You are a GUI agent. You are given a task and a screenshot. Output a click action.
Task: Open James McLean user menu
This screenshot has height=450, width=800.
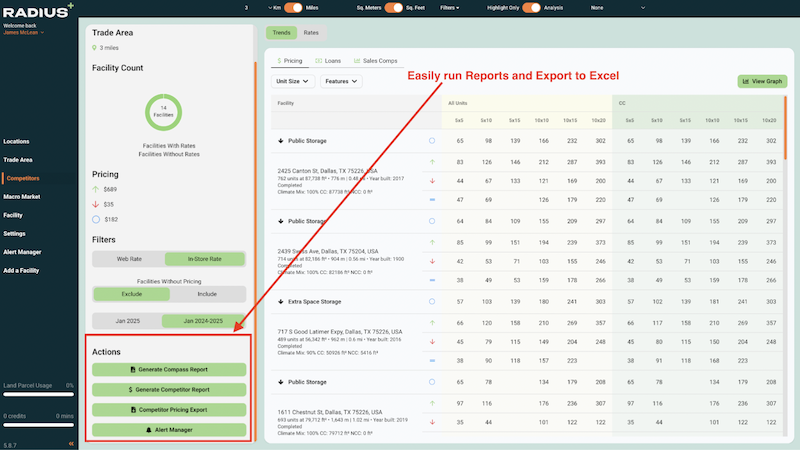[x=23, y=33]
